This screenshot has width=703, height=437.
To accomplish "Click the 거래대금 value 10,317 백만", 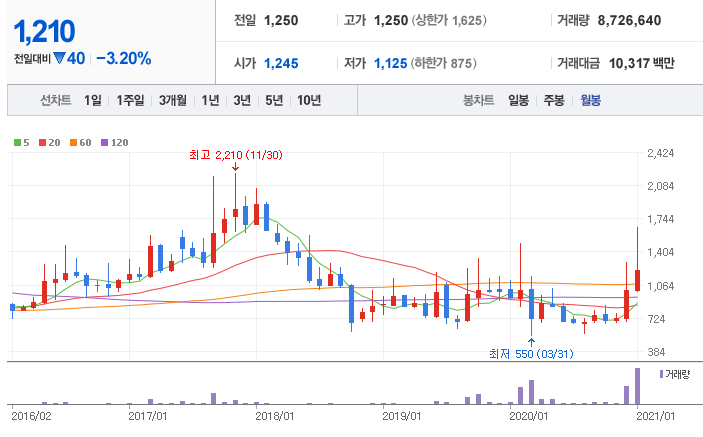I will tap(642, 63).
